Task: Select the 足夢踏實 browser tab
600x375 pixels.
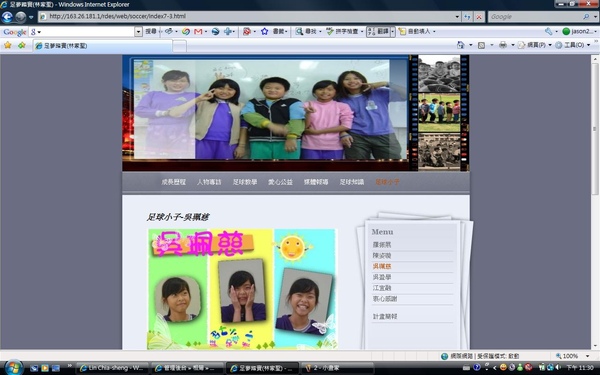Action: (102, 46)
